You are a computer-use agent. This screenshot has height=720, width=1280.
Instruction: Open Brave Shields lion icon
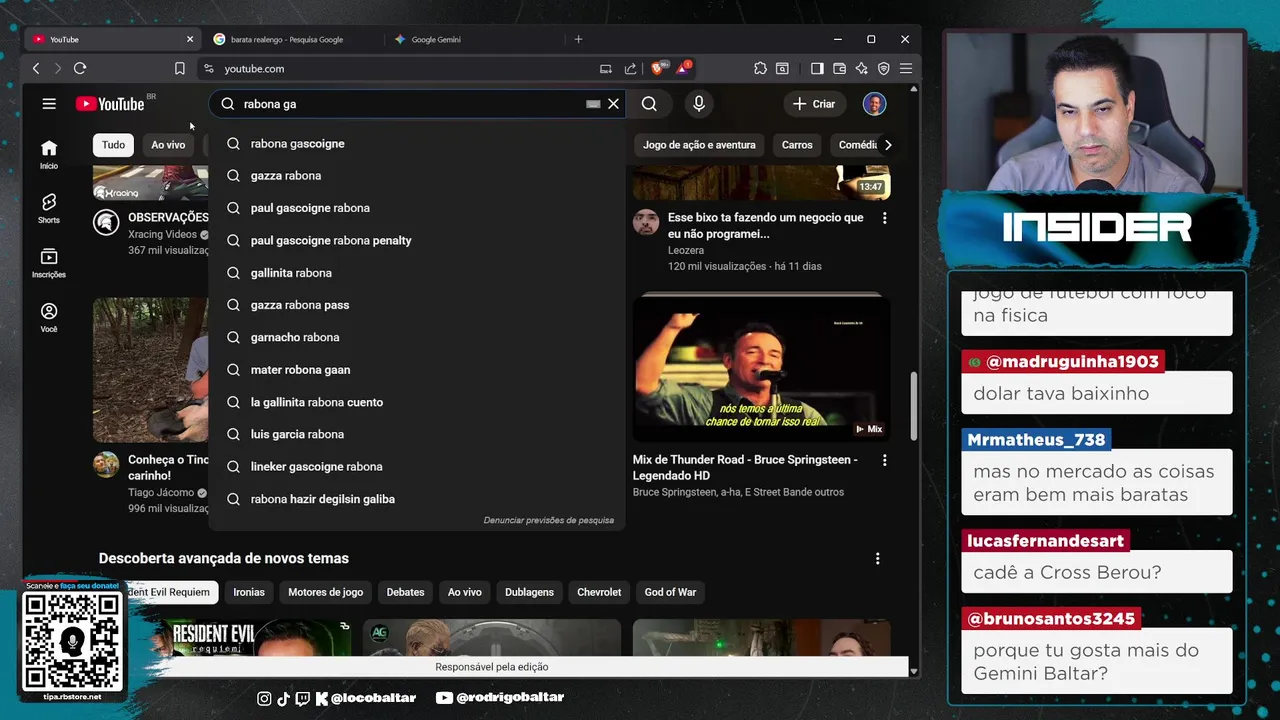(657, 68)
